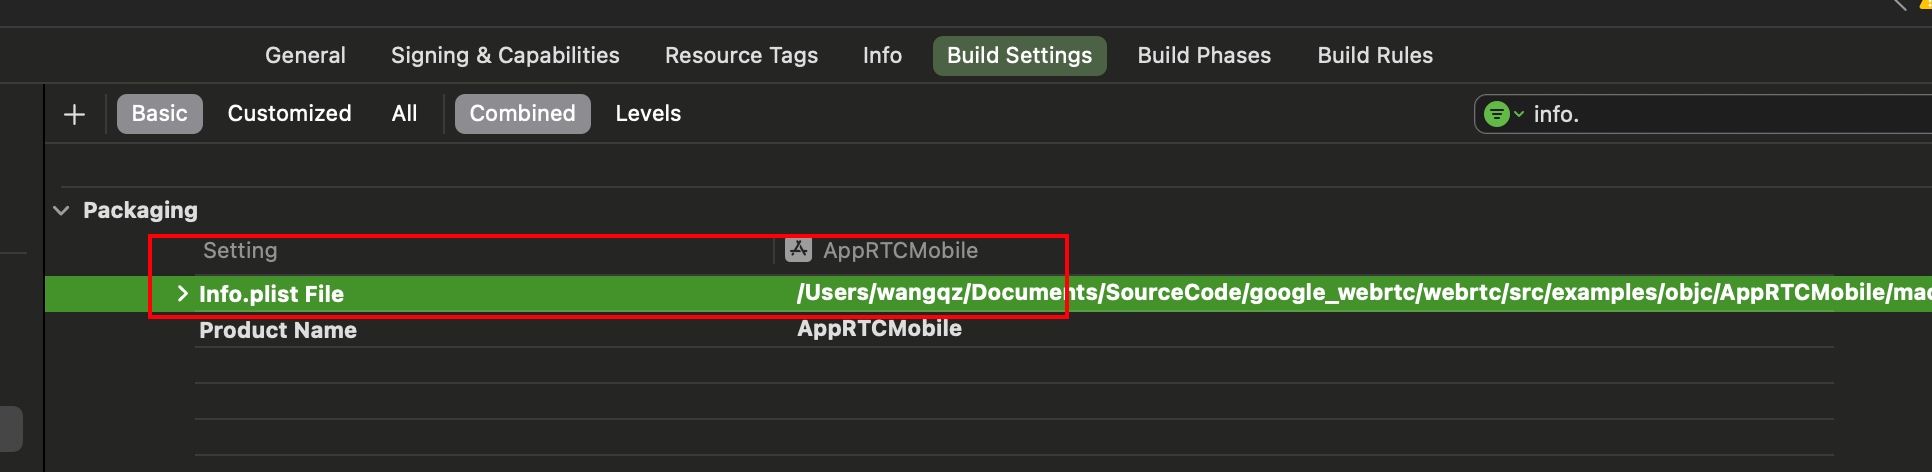Select the Build Phases tab
Viewport: 1932px width, 472px height.
click(x=1204, y=56)
